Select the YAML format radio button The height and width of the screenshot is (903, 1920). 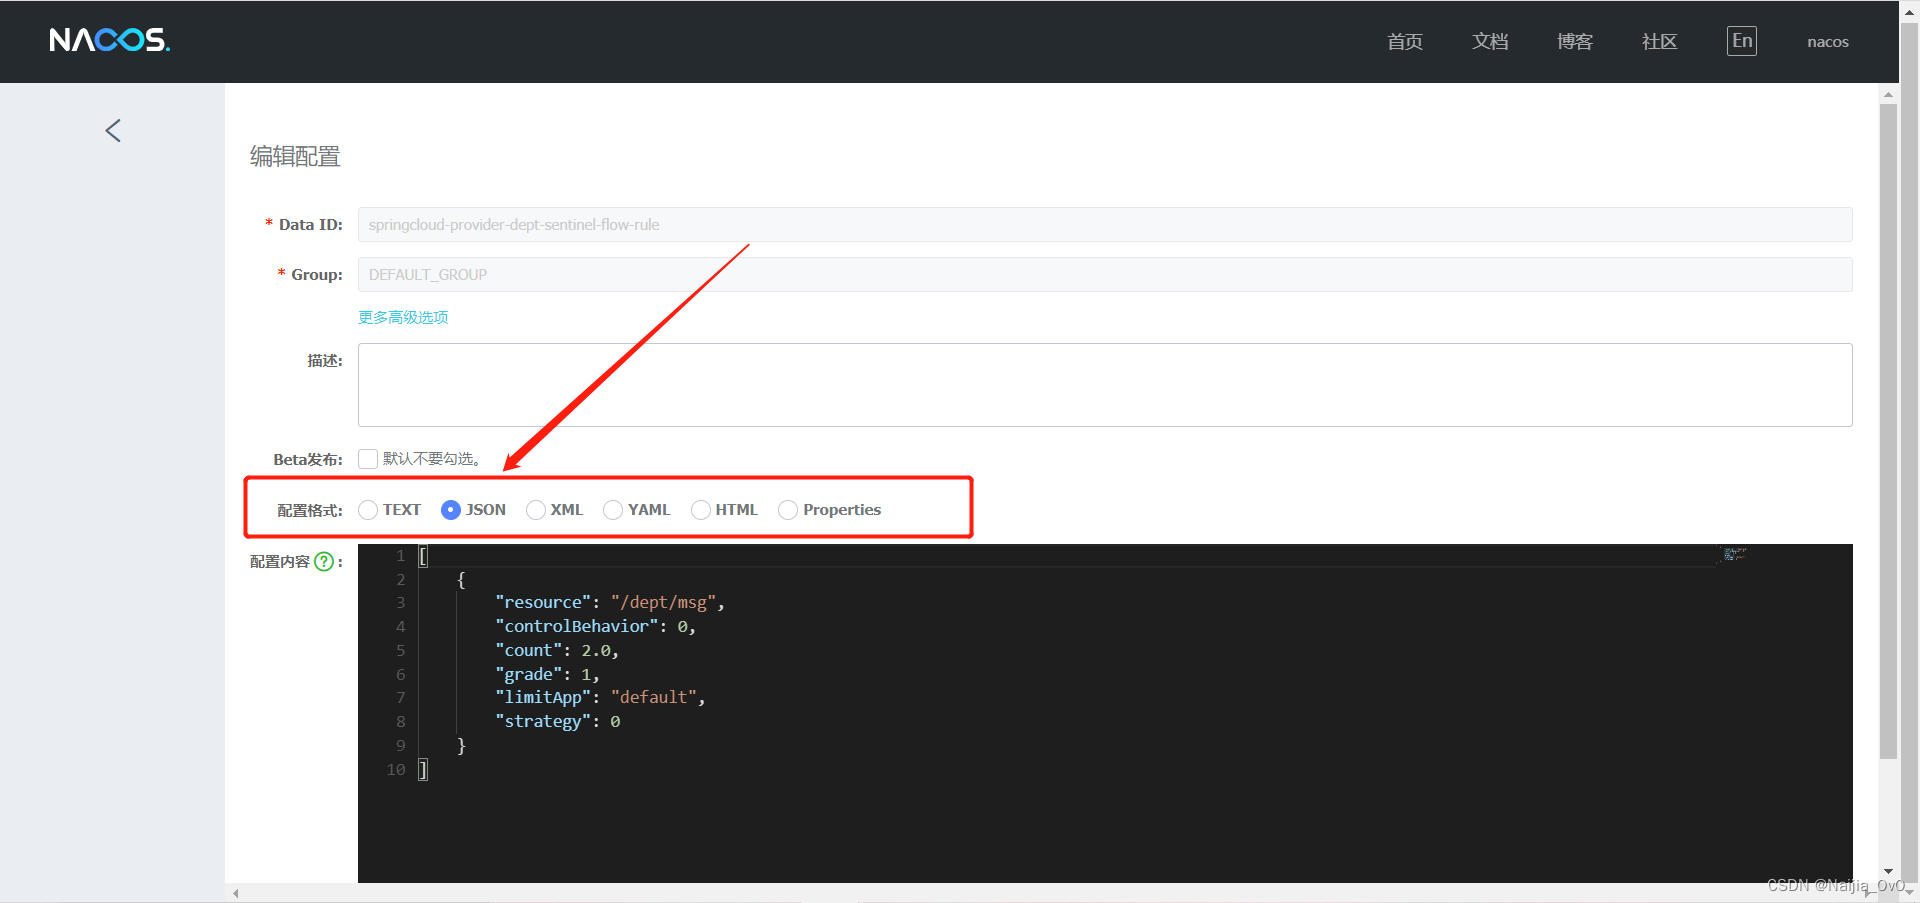tap(613, 510)
